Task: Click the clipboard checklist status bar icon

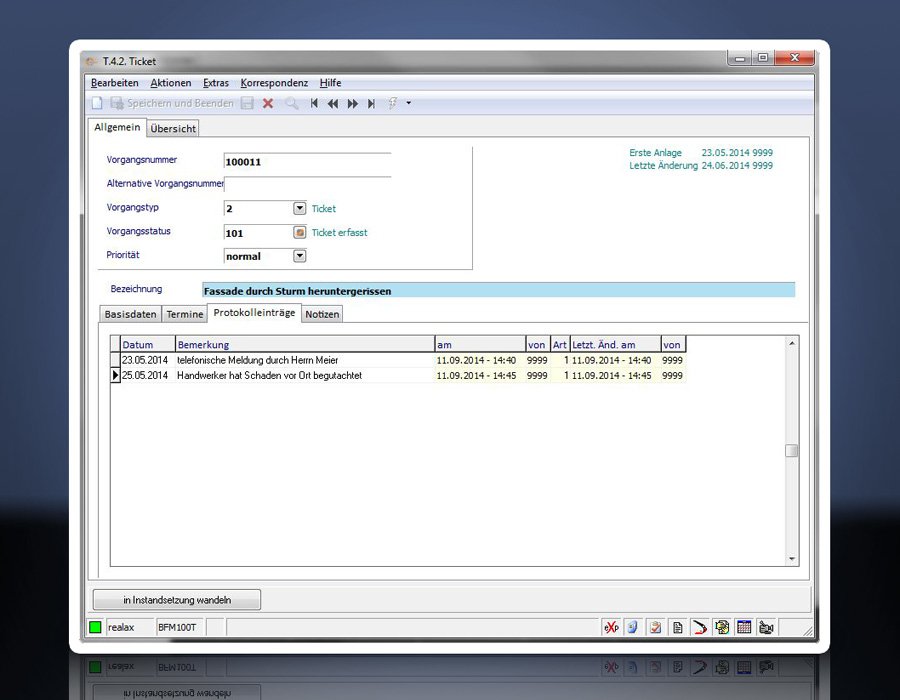Action: 655,627
